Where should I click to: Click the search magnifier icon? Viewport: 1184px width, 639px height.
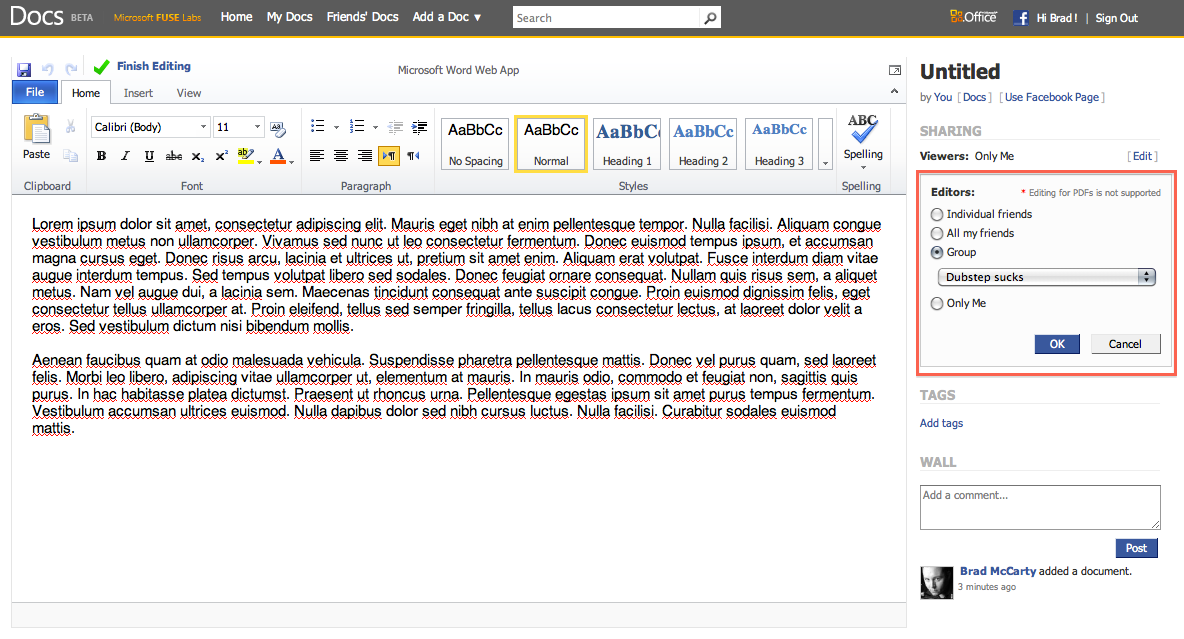pos(710,17)
